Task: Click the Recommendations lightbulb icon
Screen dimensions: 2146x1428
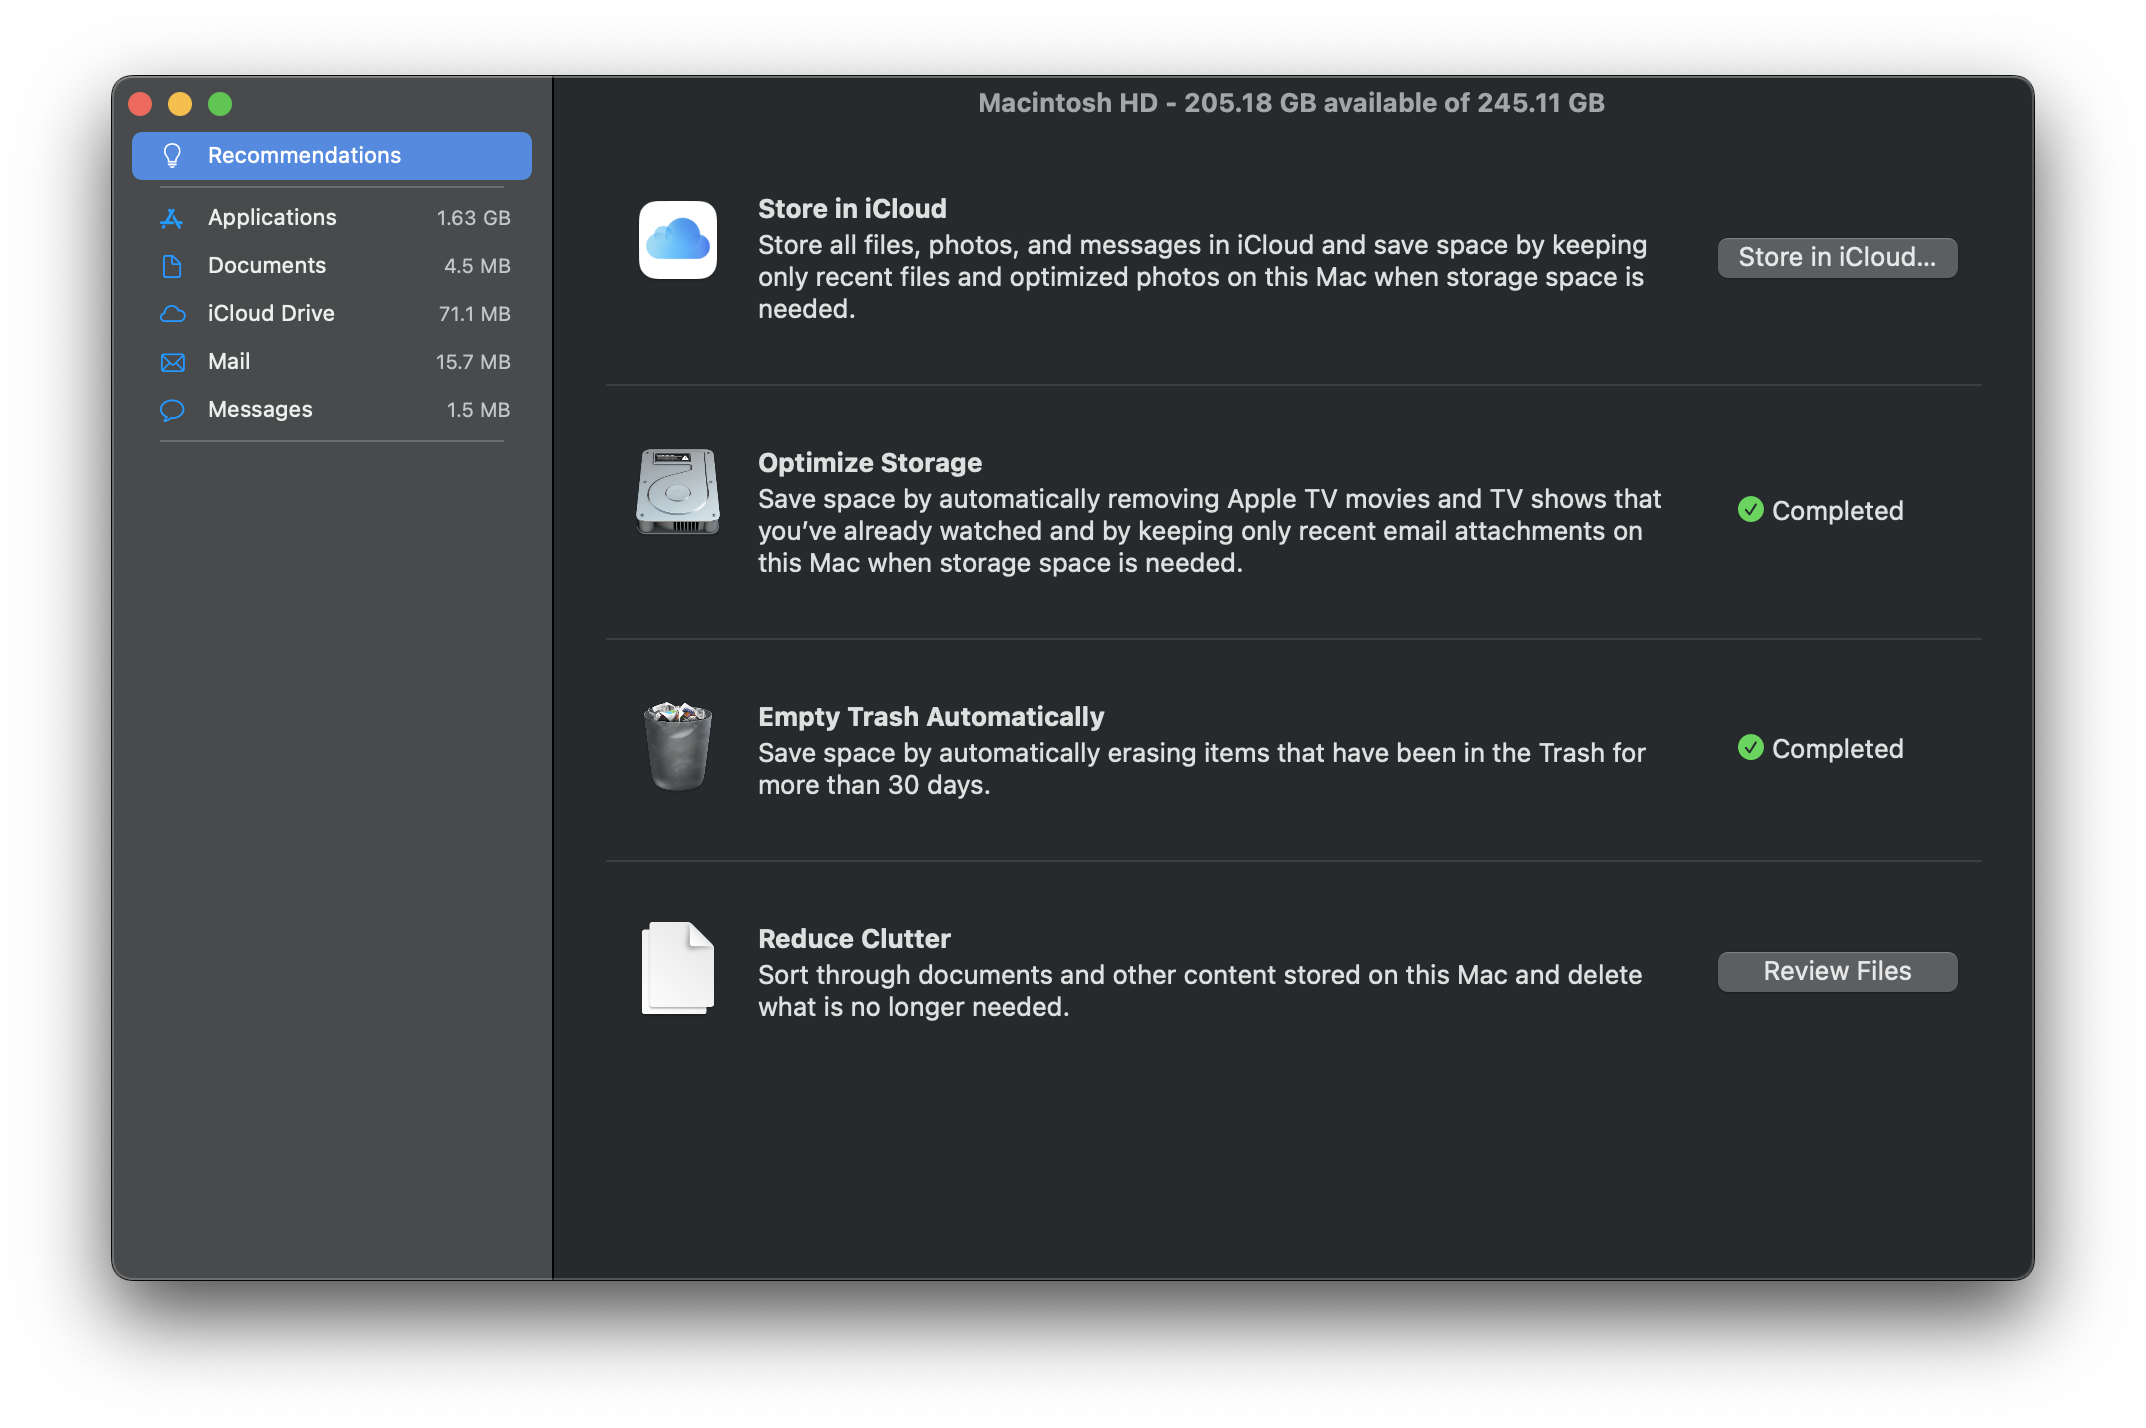Action: [x=172, y=156]
